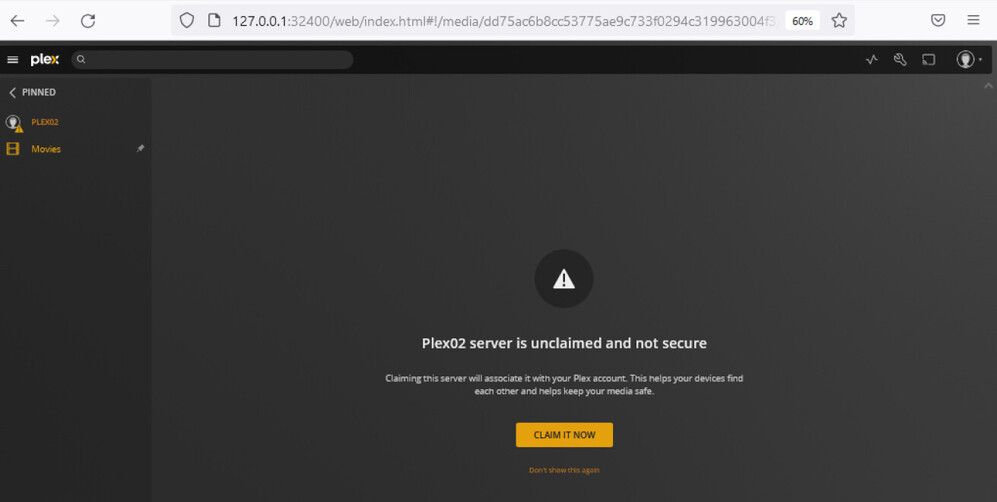Viewport: 997px width, 502px height.
Task: Select PLEX02 server in the sidebar
Action: [45, 122]
